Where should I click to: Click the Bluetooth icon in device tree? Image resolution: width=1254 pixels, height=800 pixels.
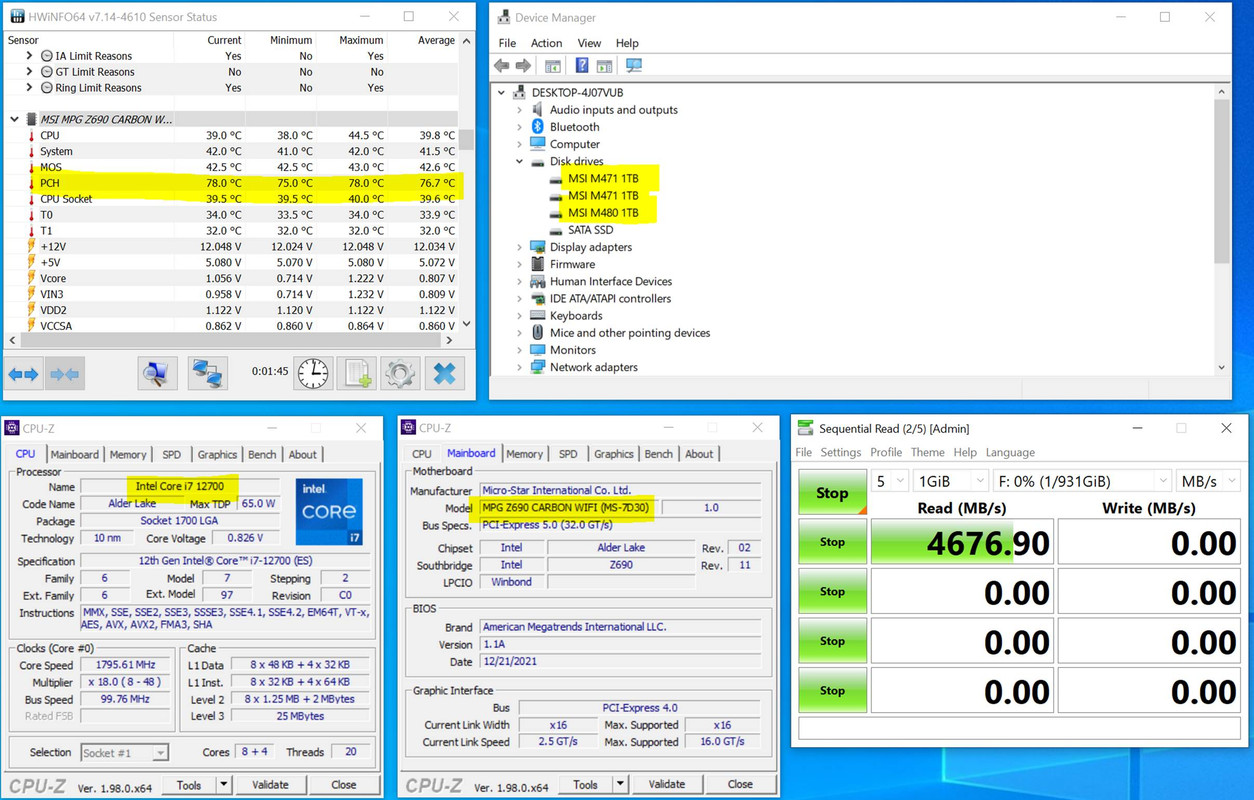coord(537,127)
